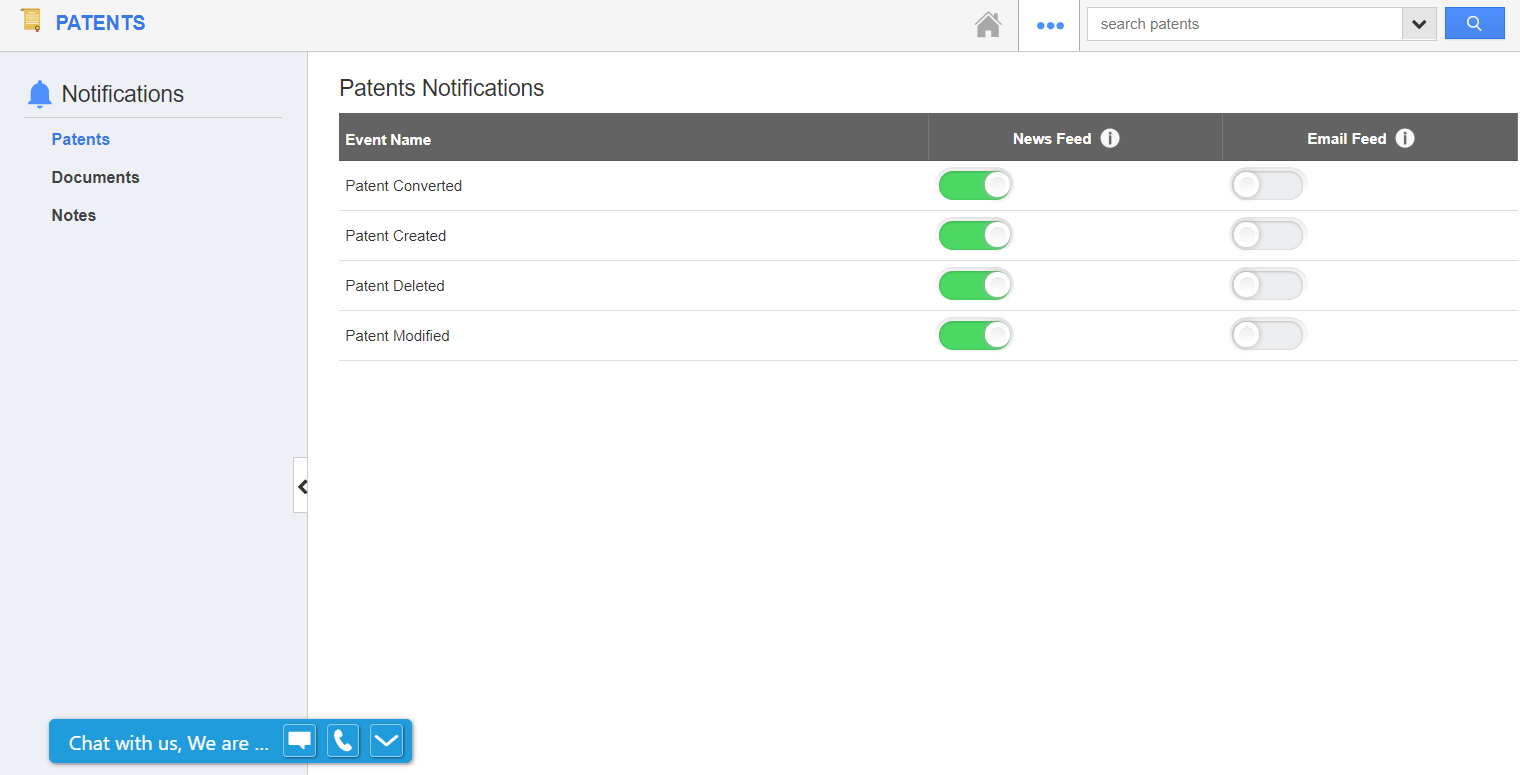Collapse the left sidebar panel

(x=301, y=486)
